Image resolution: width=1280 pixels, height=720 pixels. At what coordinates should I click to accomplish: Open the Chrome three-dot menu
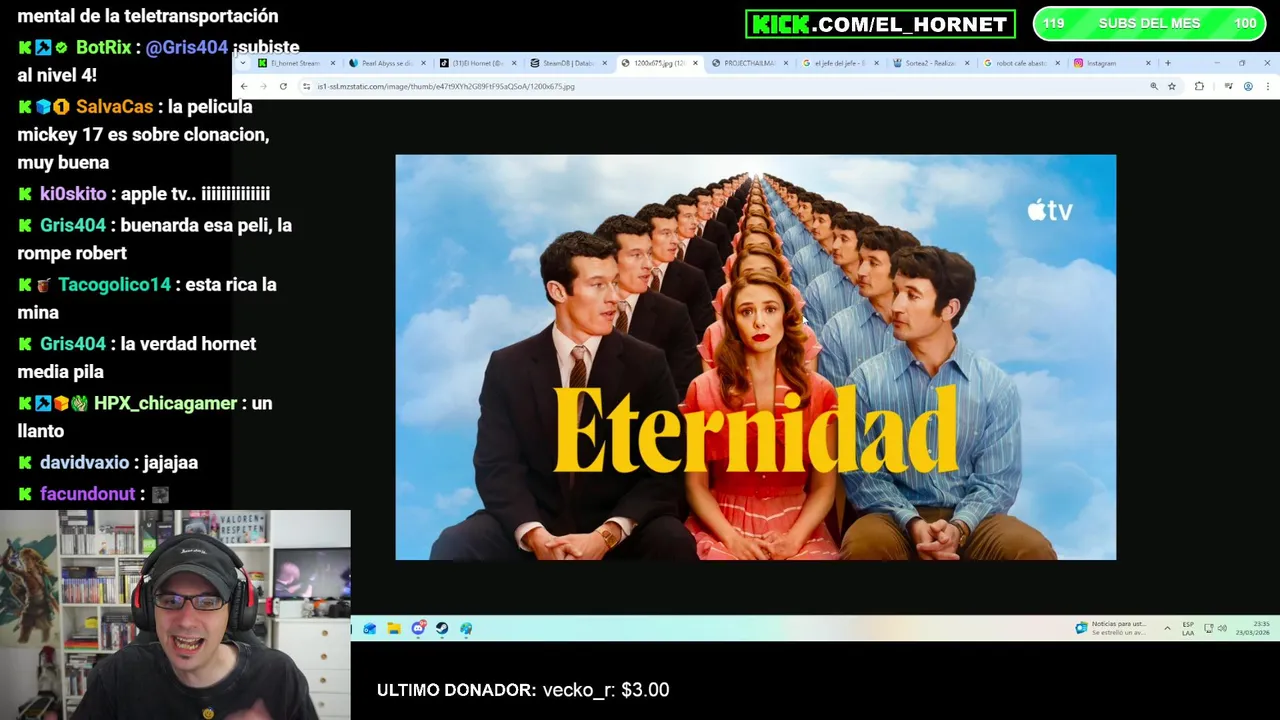click(1267, 86)
